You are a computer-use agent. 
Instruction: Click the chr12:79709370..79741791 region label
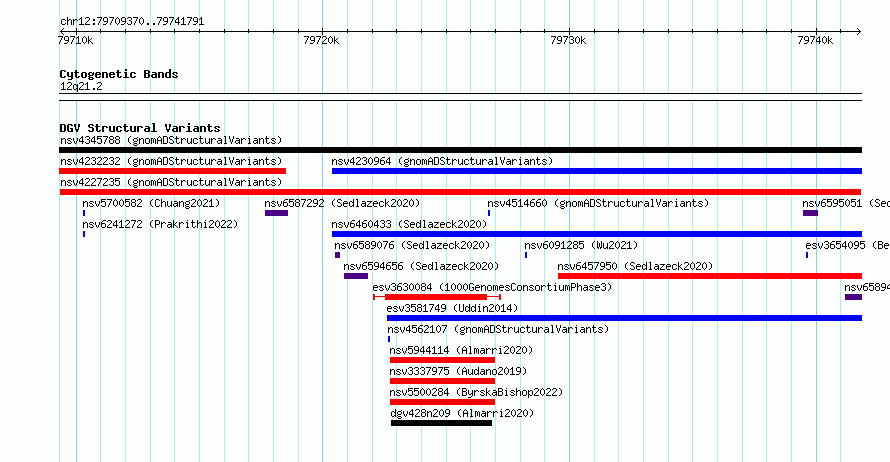pos(132,22)
